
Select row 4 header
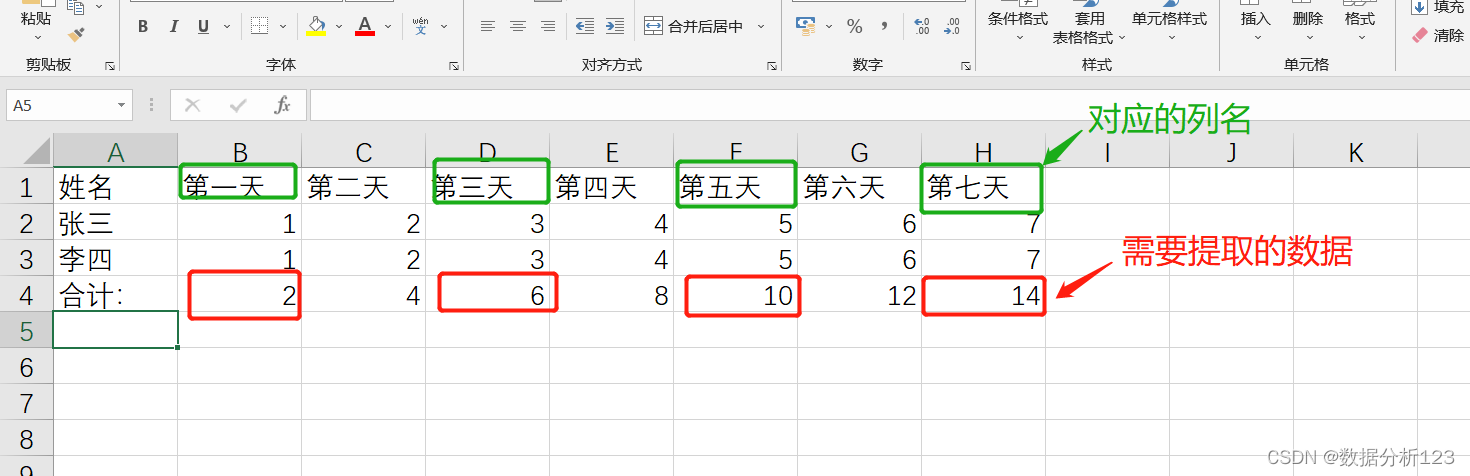pyautogui.click(x=26, y=294)
